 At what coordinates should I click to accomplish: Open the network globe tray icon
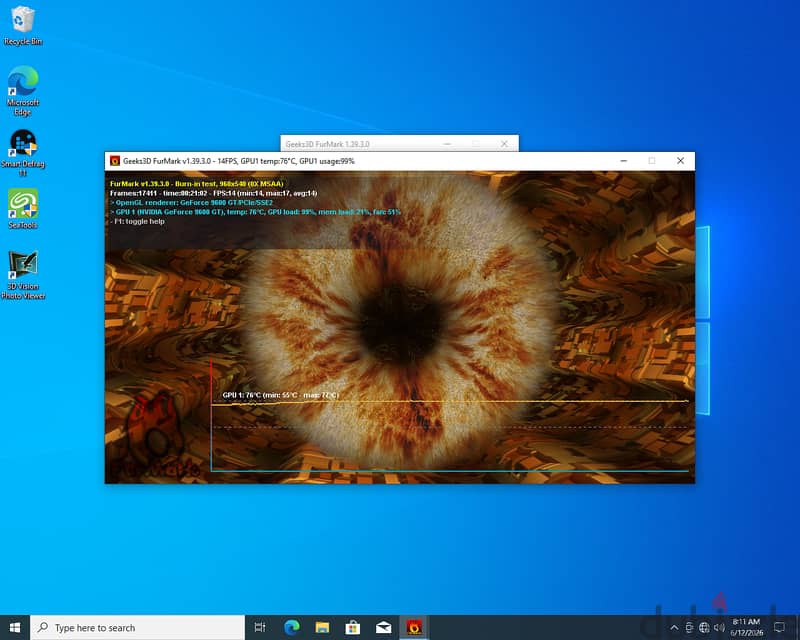point(704,628)
